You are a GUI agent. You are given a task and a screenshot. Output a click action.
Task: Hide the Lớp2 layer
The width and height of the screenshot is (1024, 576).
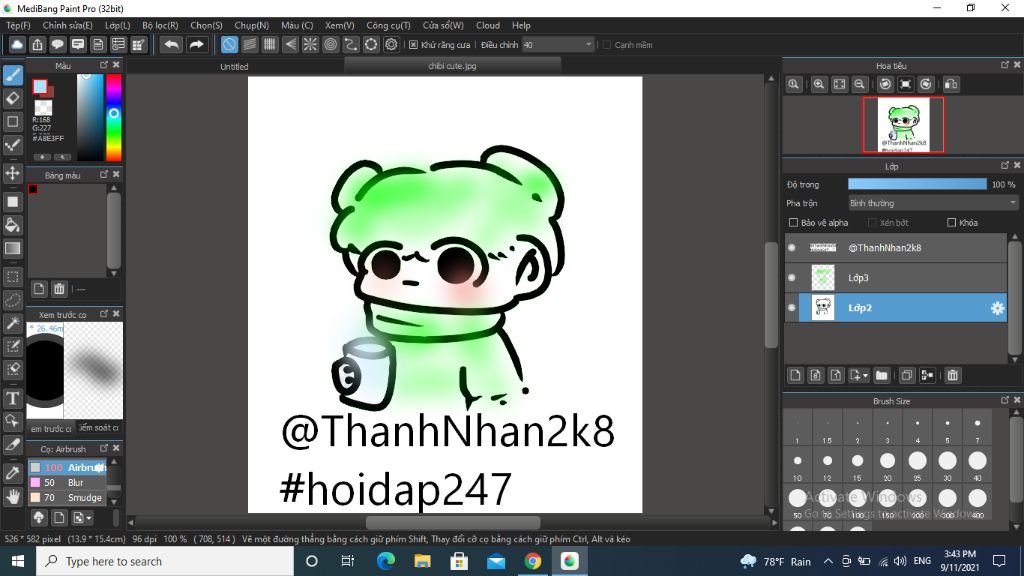[x=792, y=308]
